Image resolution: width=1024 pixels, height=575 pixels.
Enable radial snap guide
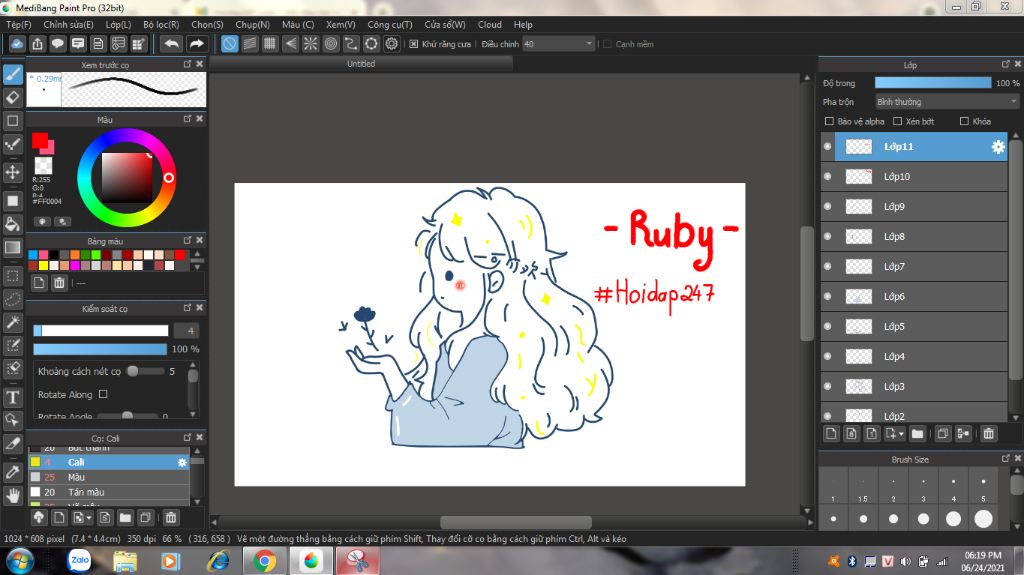pos(310,44)
